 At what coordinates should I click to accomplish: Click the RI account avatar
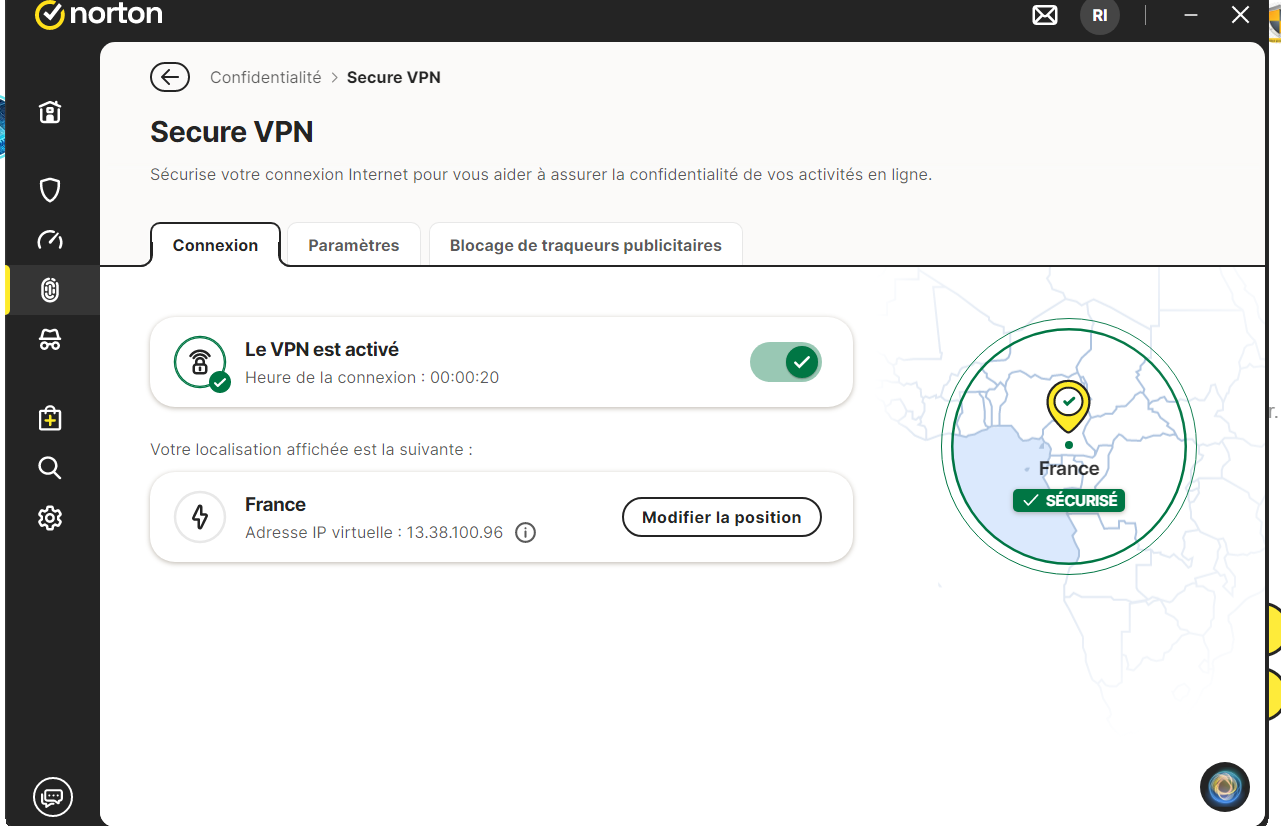point(1099,16)
